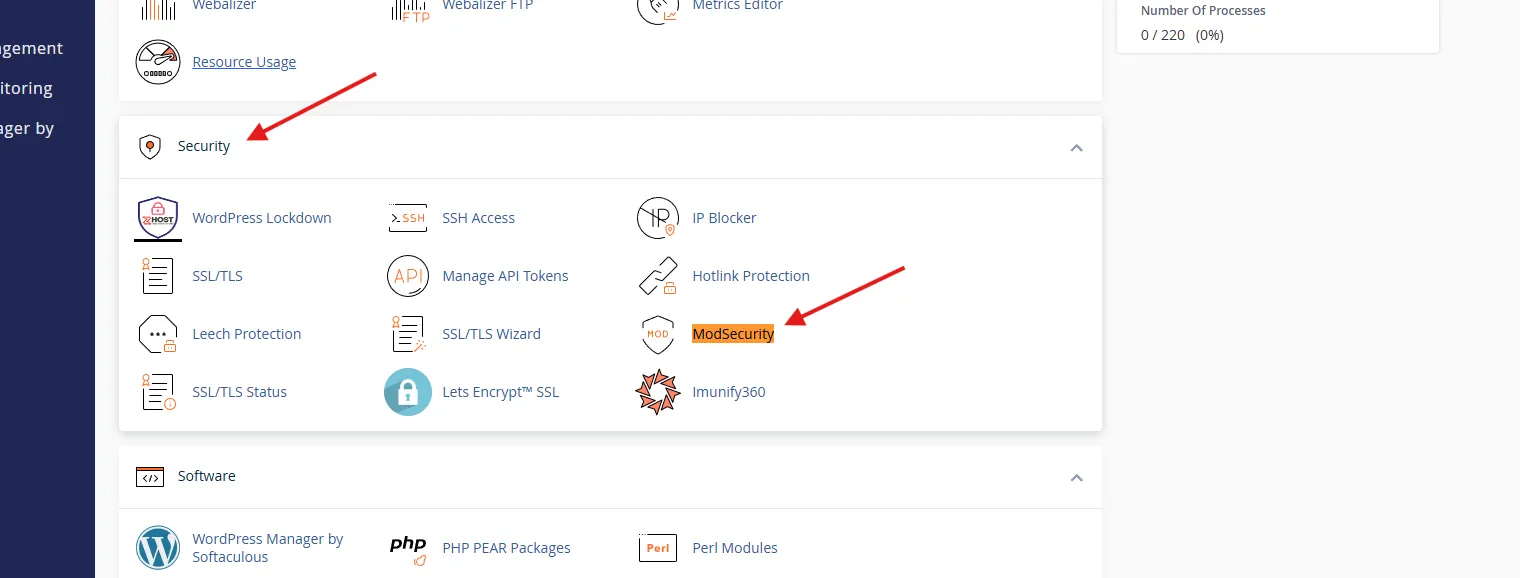The height and width of the screenshot is (578, 1520).
Task: Open the Leech Protection icon
Action: tap(158, 334)
